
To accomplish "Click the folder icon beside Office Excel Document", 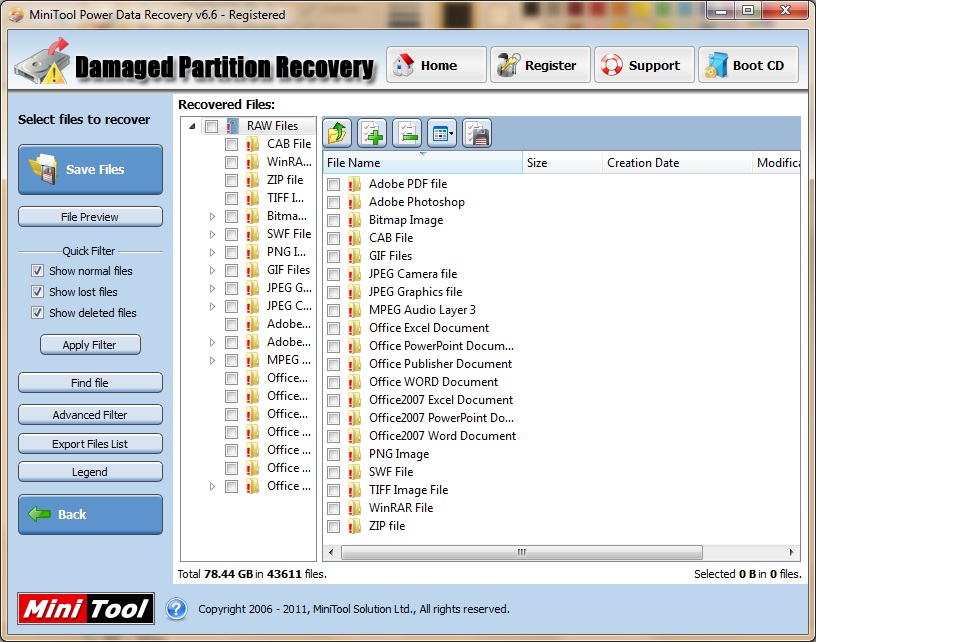I will click(x=354, y=328).
